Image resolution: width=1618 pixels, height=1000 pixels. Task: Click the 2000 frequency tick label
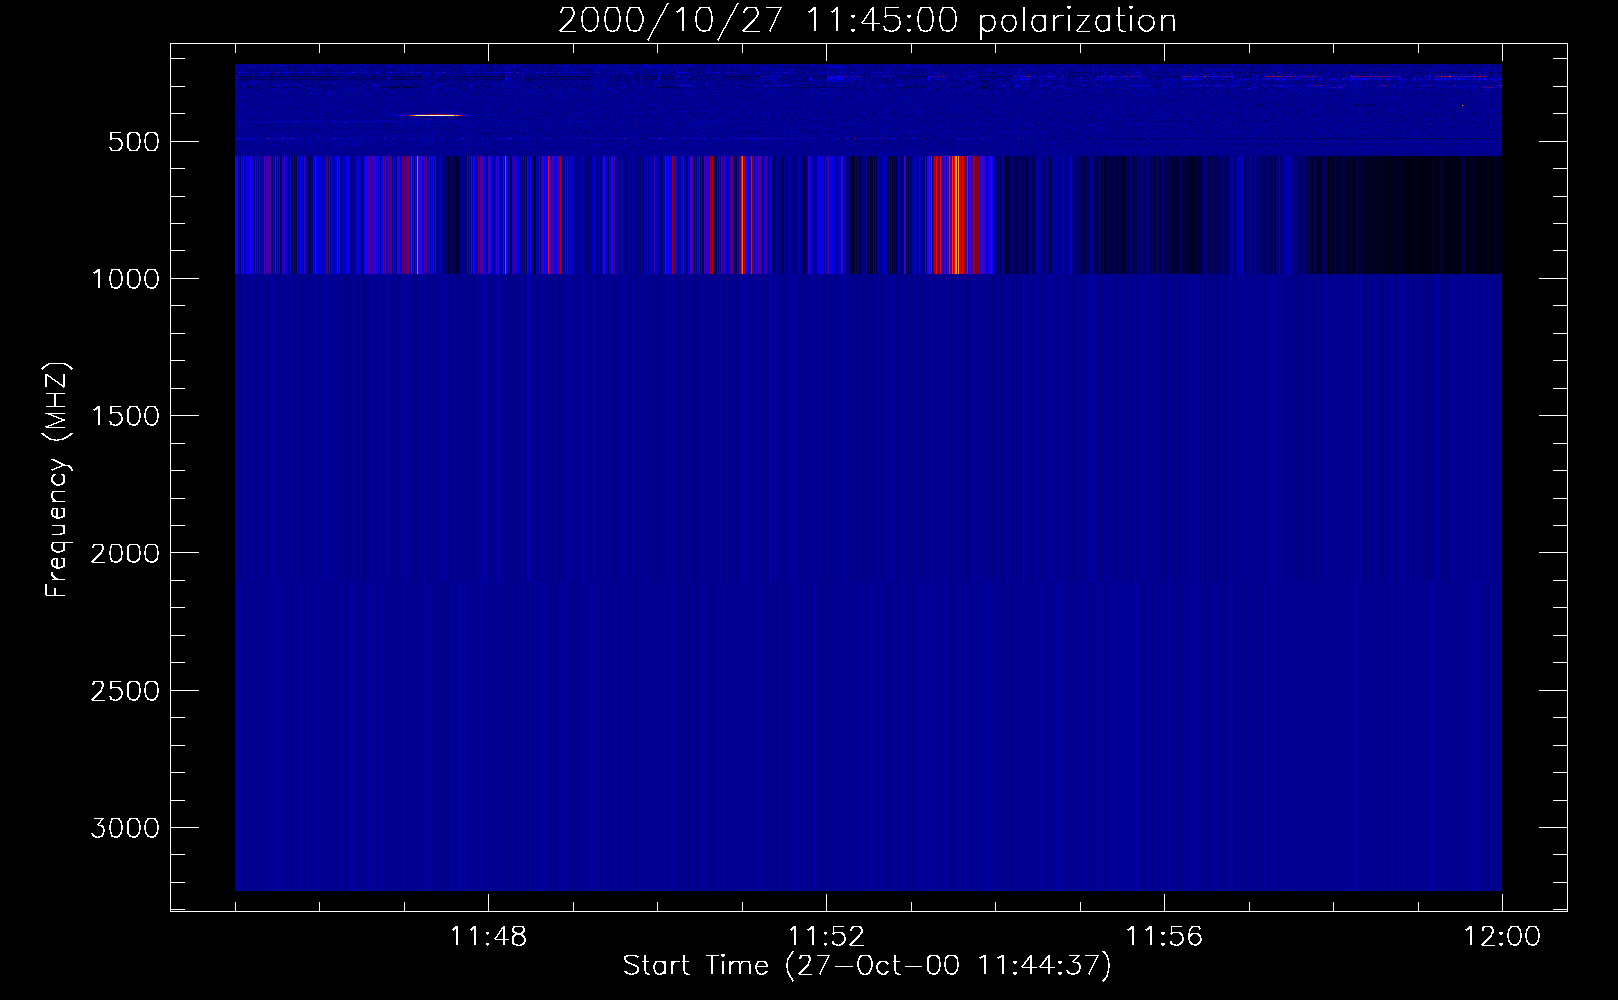pyautogui.click(x=125, y=553)
